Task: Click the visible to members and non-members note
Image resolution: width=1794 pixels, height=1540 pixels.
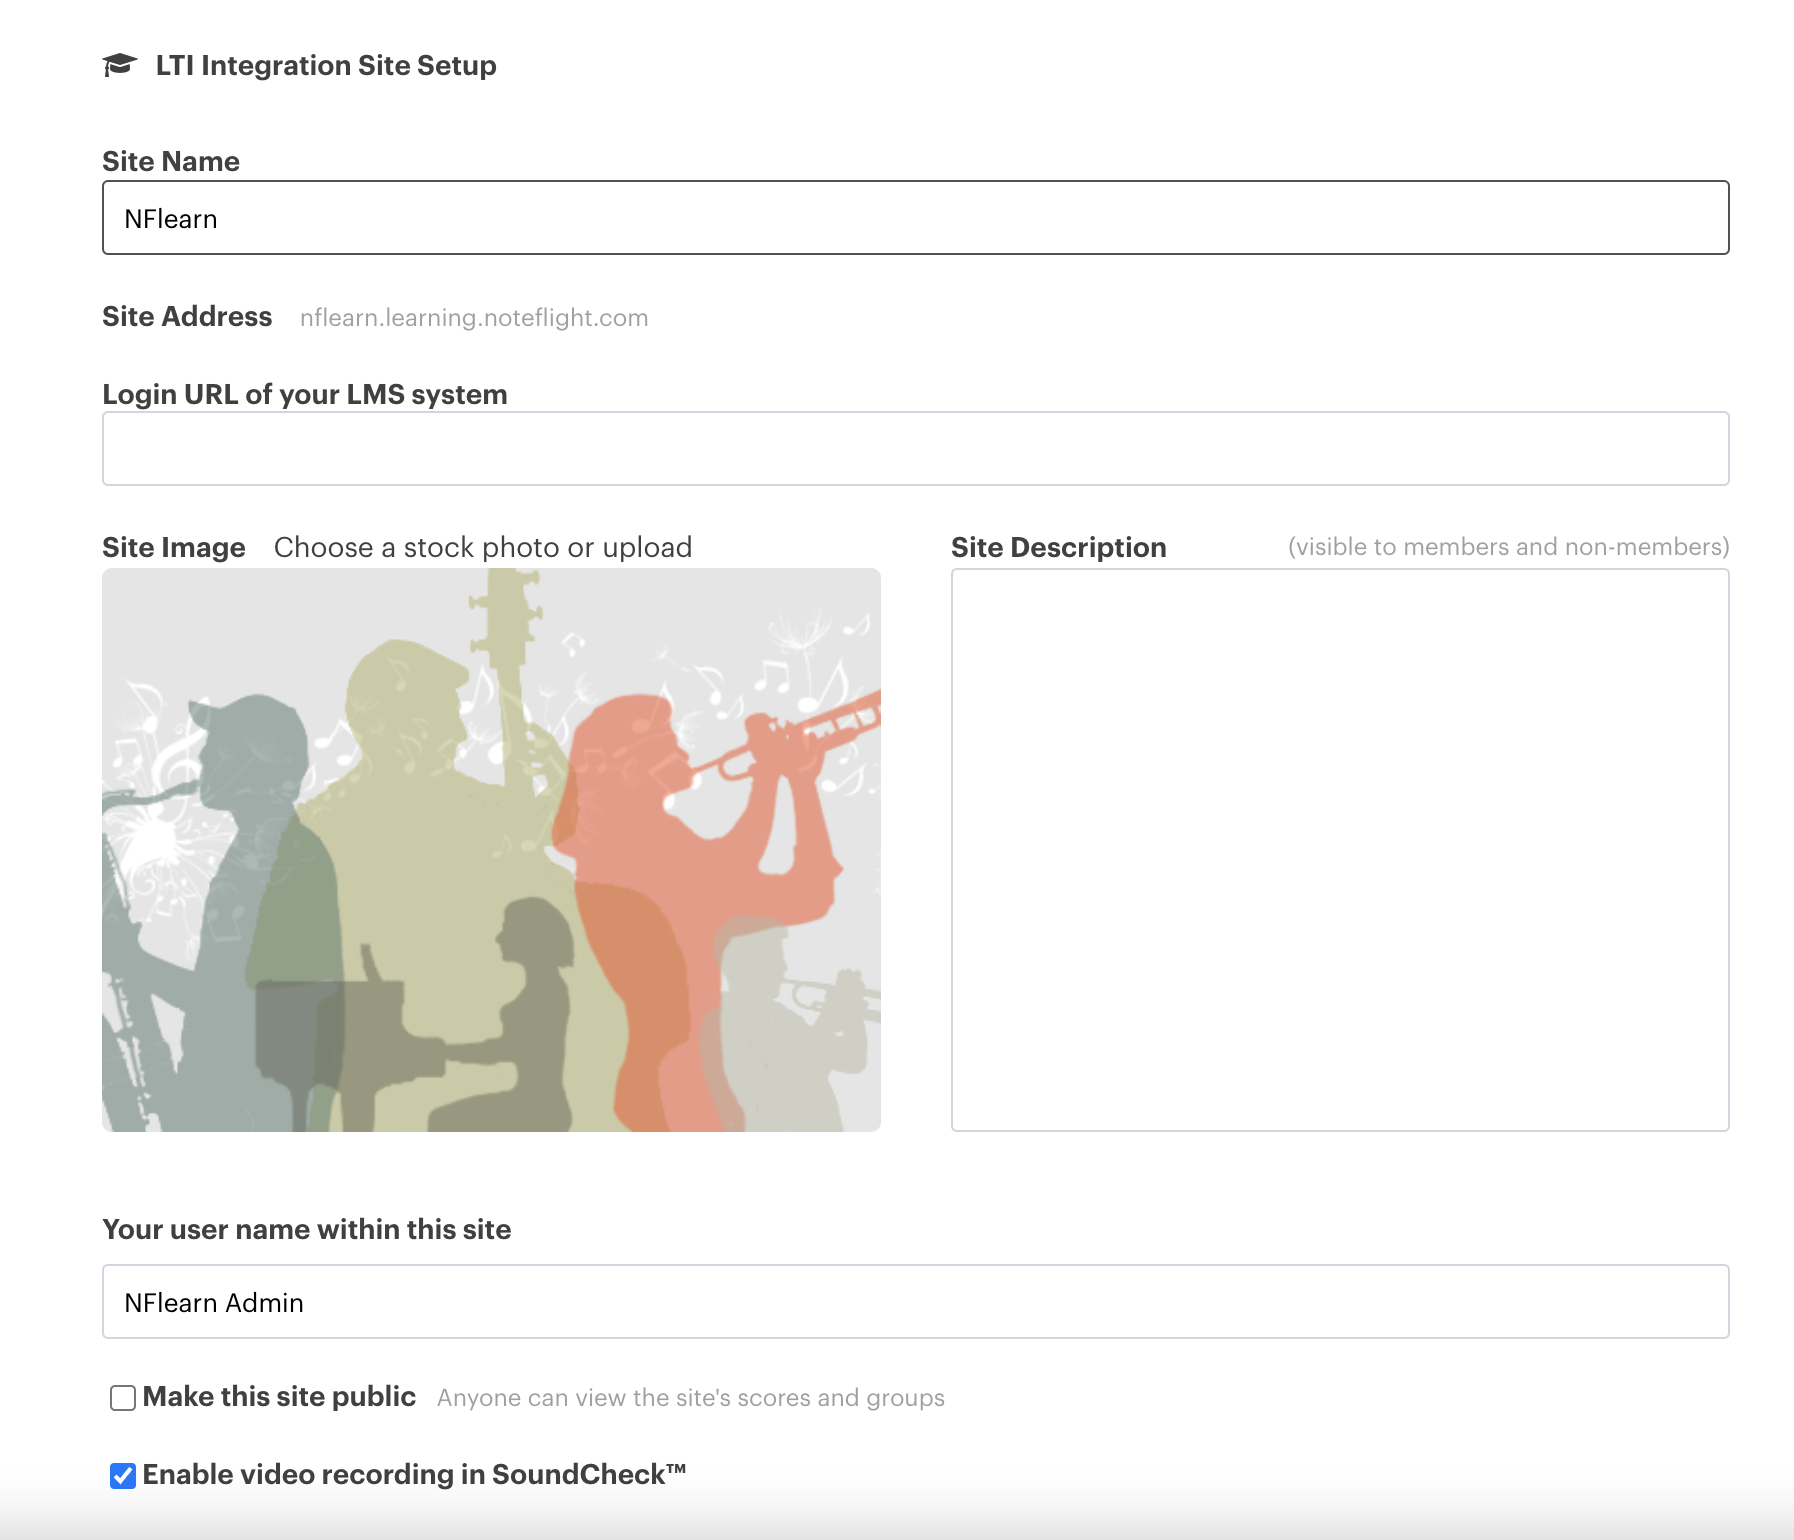Action: click(1508, 547)
